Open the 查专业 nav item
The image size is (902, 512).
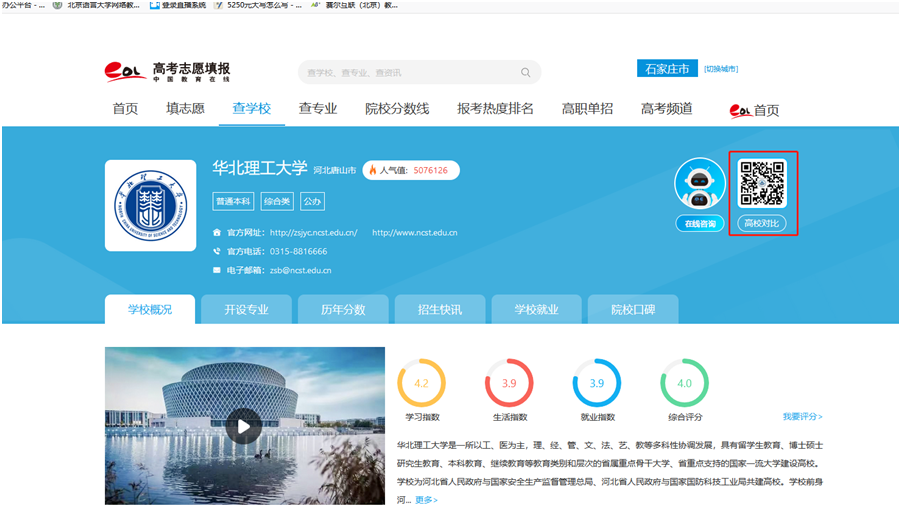click(x=318, y=109)
